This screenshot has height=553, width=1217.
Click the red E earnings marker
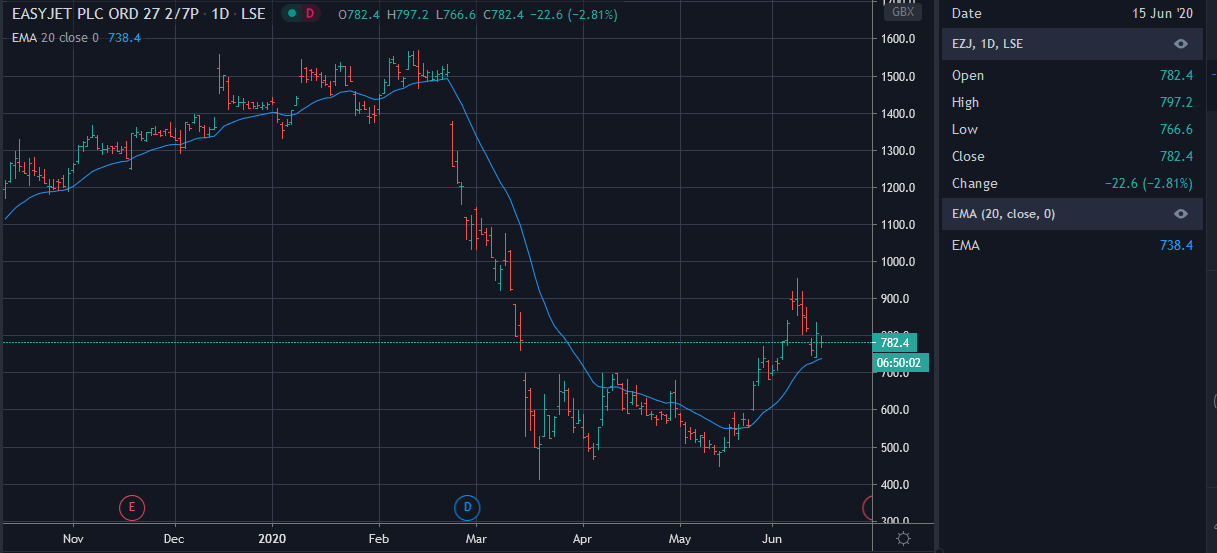[x=131, y=507]
